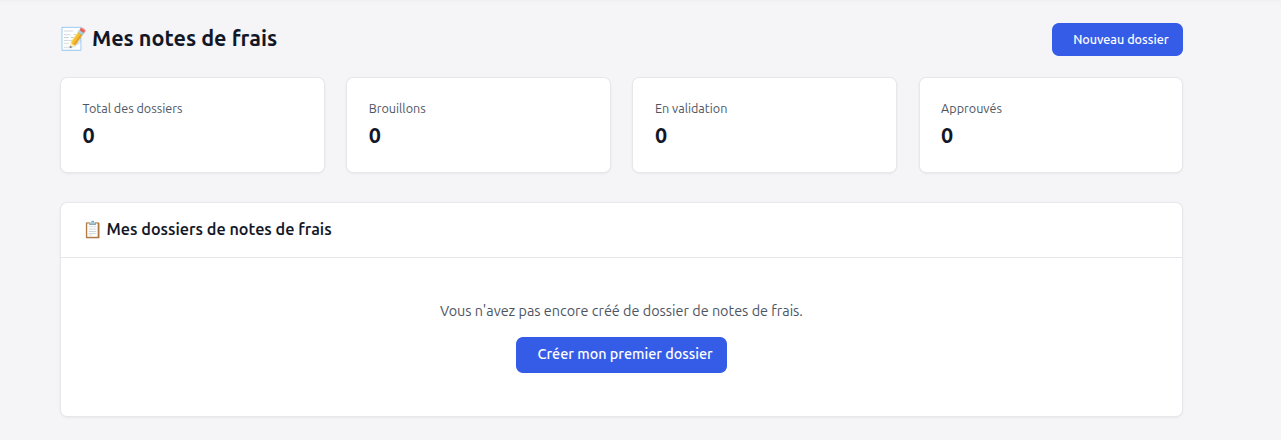The image size is (1281, 440).
Task: Click the memo icon beside Mes notes de frais
Action: point(73,39)
